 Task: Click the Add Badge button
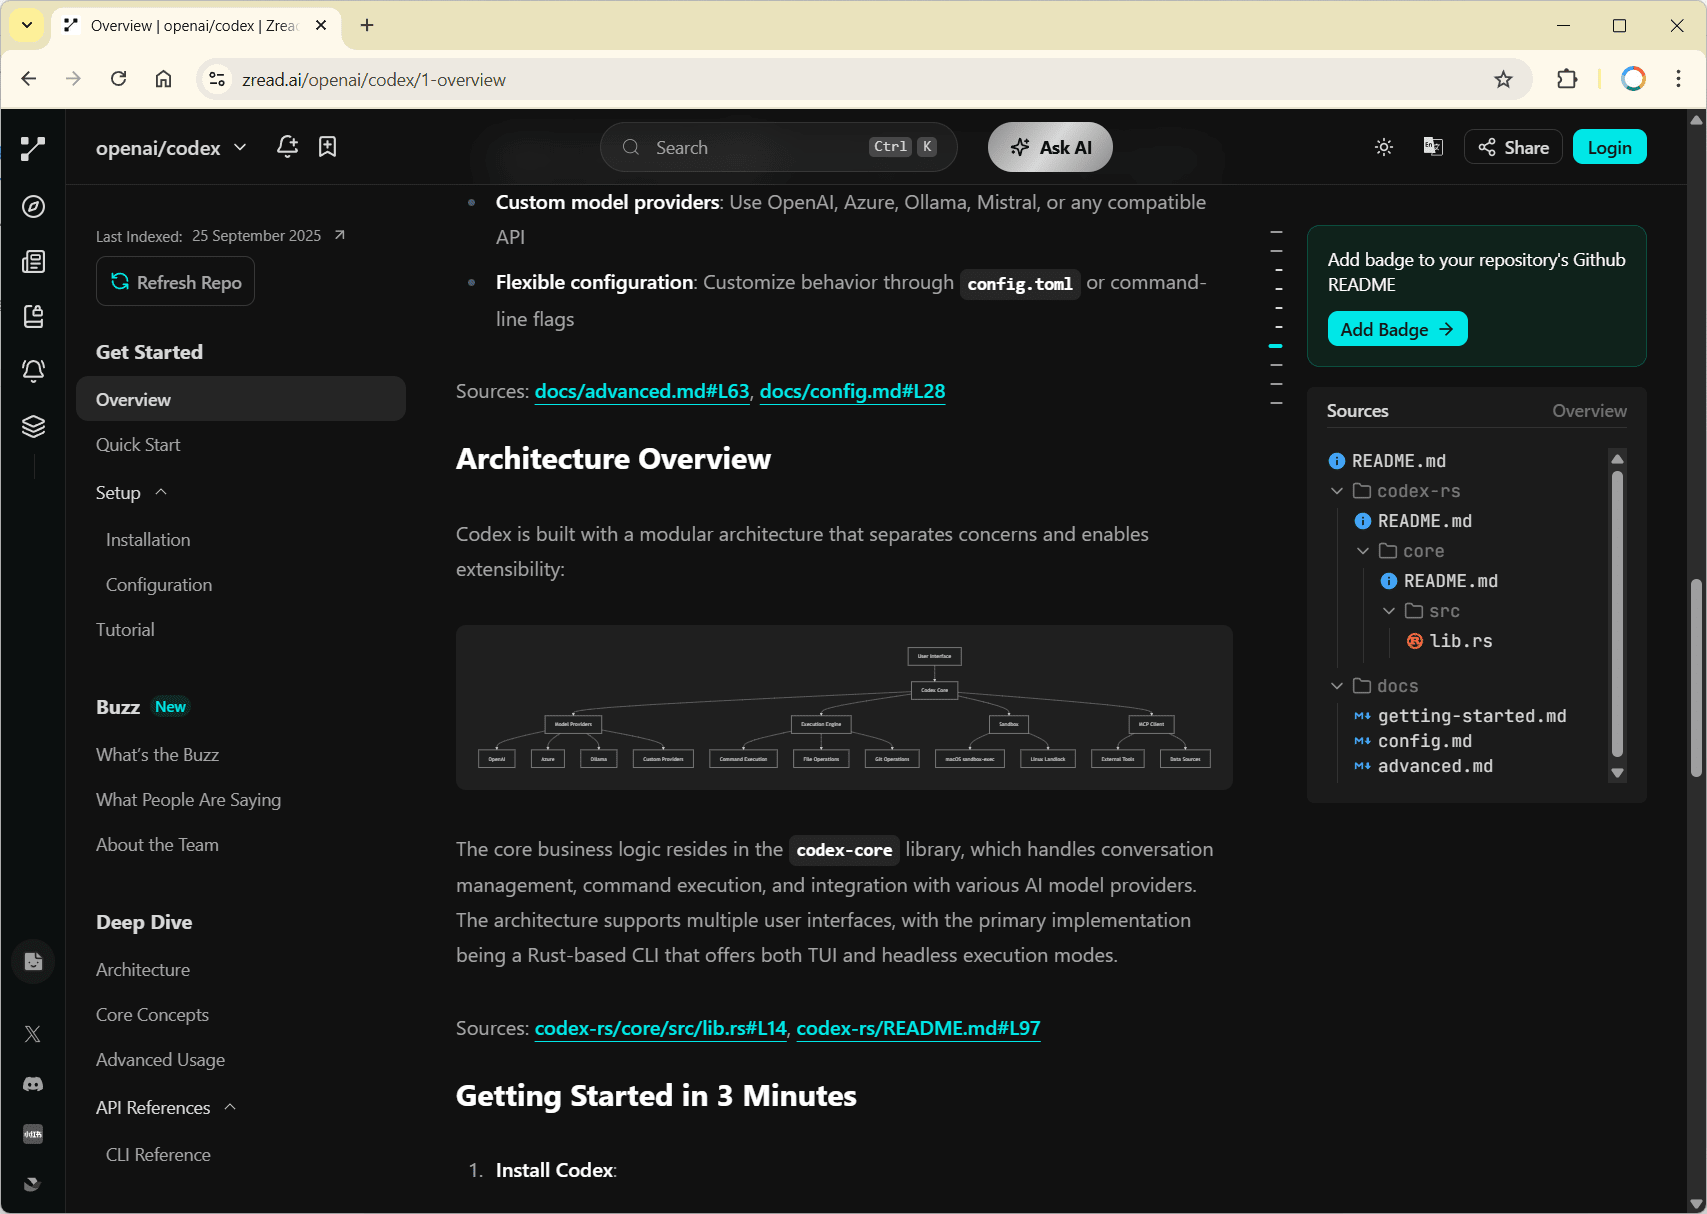click(1397, 329)
